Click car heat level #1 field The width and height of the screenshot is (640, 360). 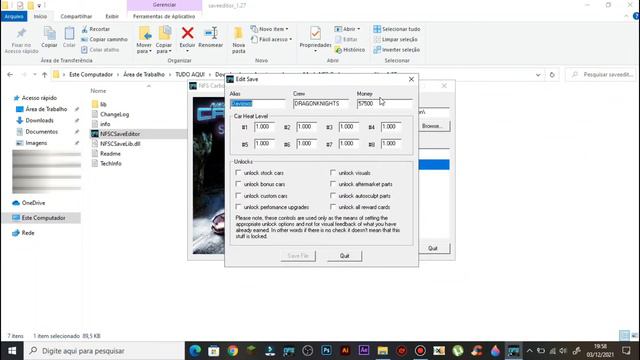click(x=264, y=127)
